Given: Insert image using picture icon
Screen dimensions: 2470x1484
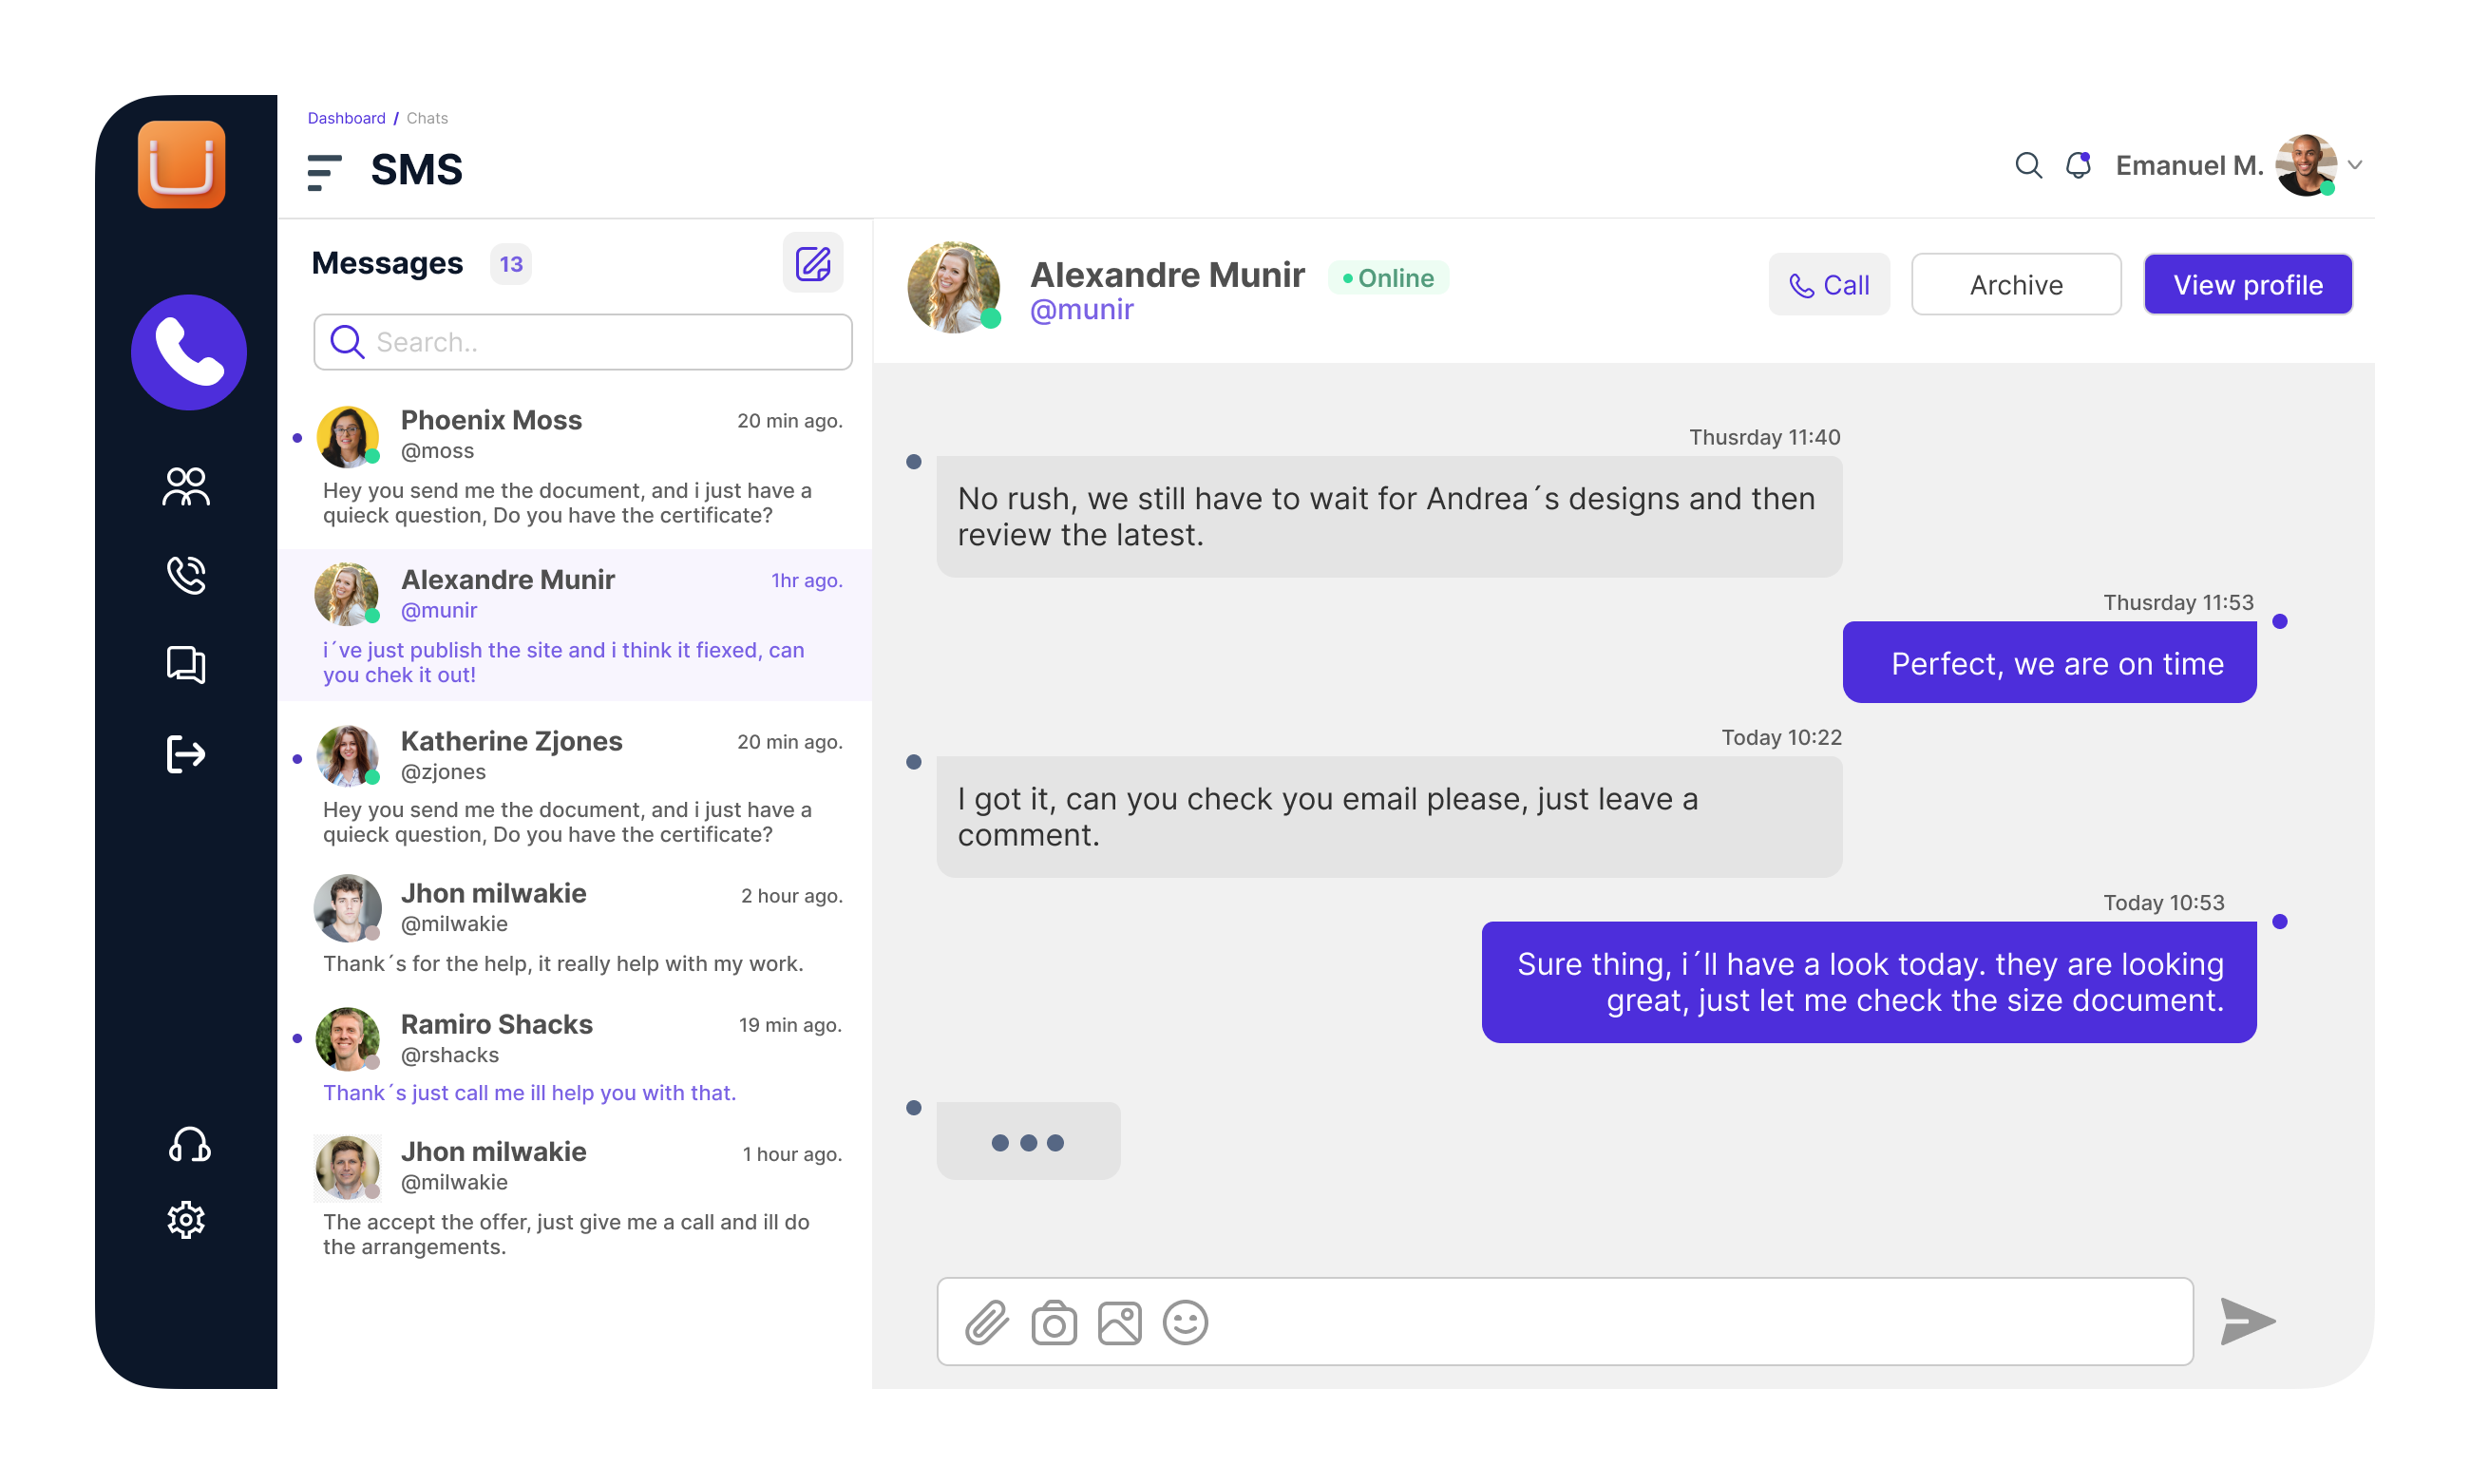Looking at the screenshot, I should (1119, 1322).
